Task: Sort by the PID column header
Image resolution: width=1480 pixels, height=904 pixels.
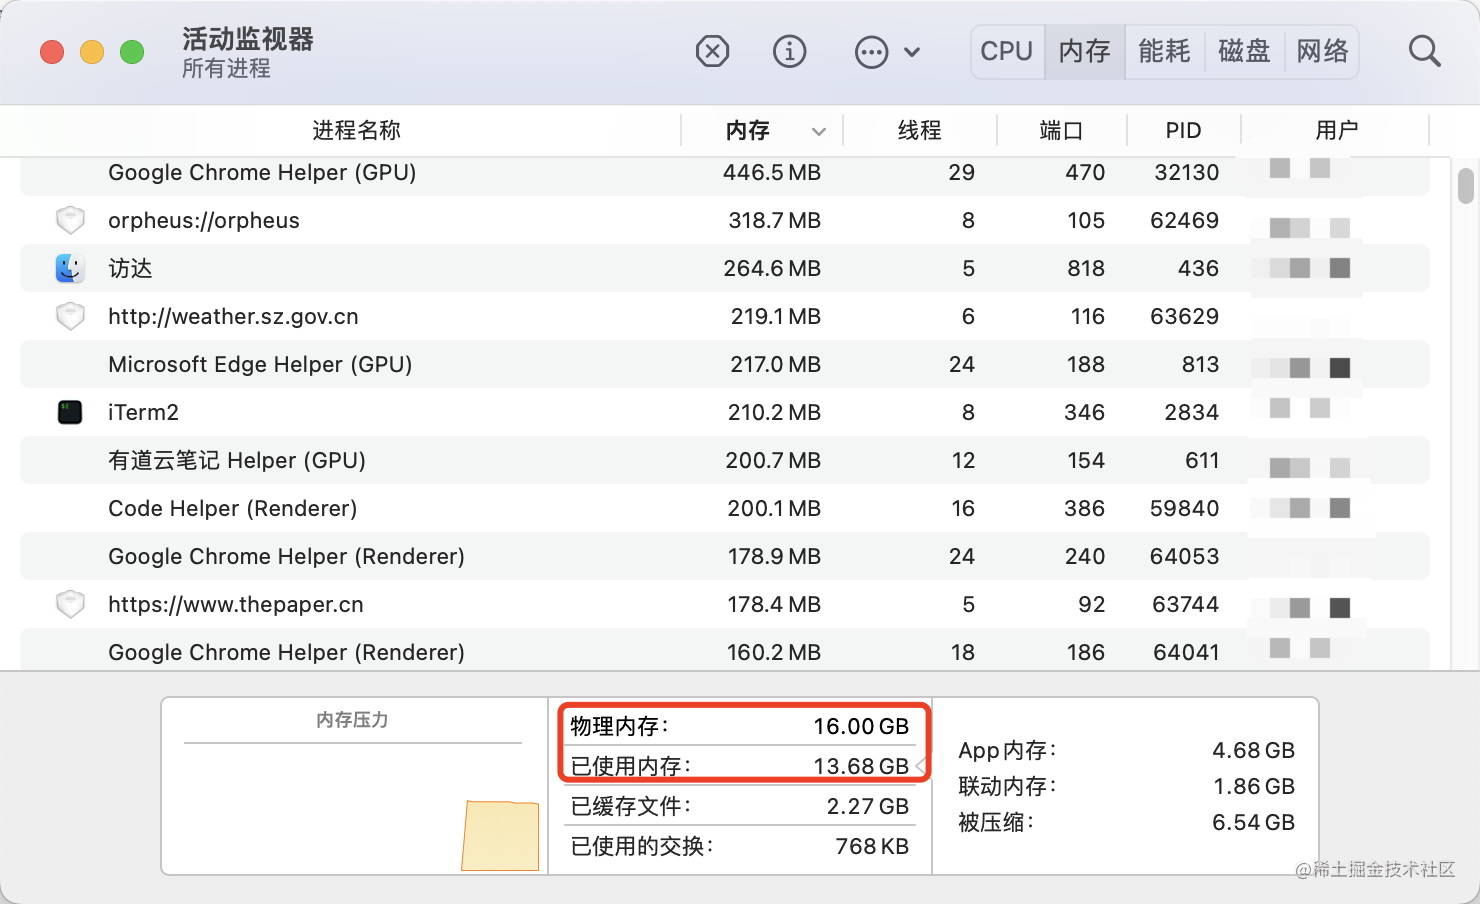Action: point(1183,130)
